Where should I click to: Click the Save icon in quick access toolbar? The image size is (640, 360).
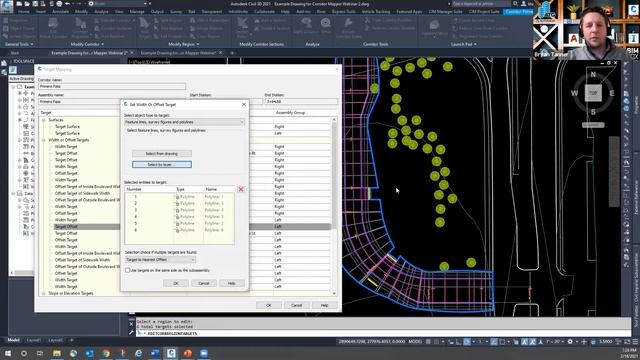(35, 4)
